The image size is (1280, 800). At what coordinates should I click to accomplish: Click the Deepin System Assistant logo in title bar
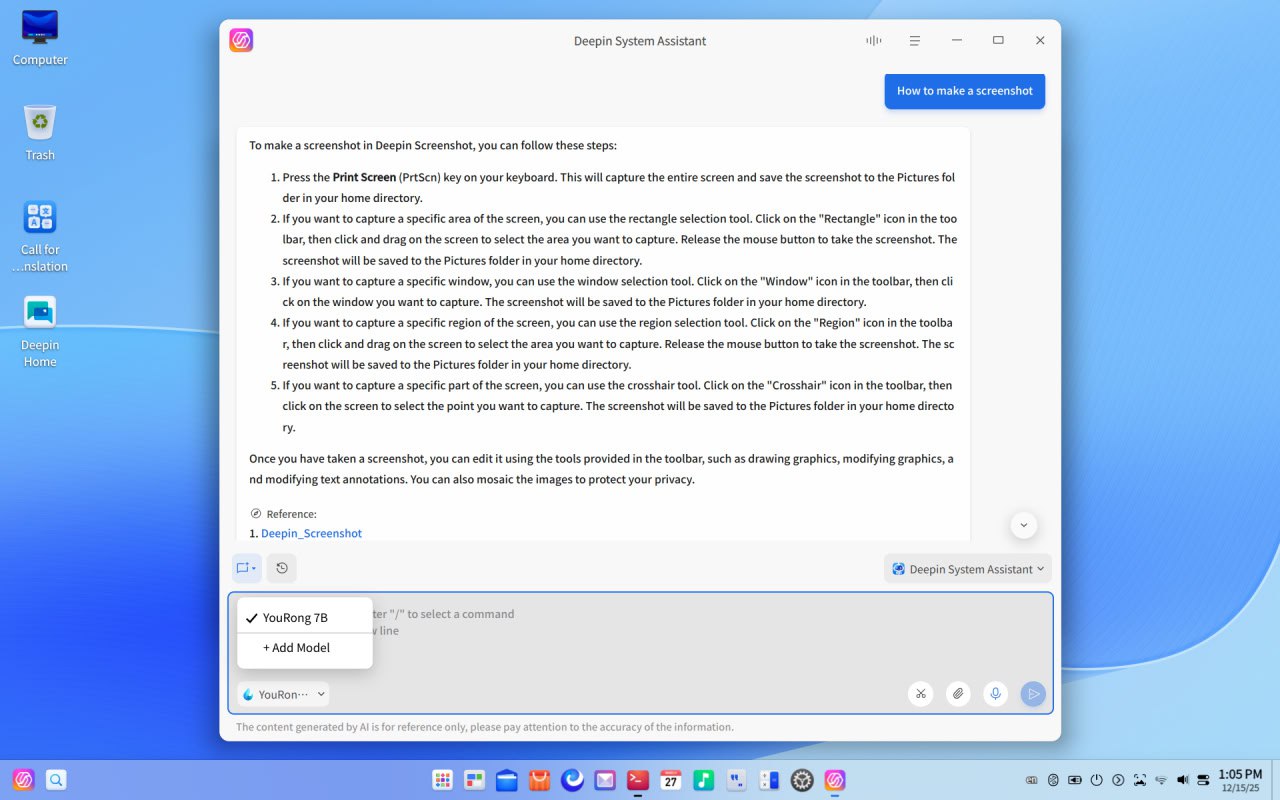pos(241,40)
